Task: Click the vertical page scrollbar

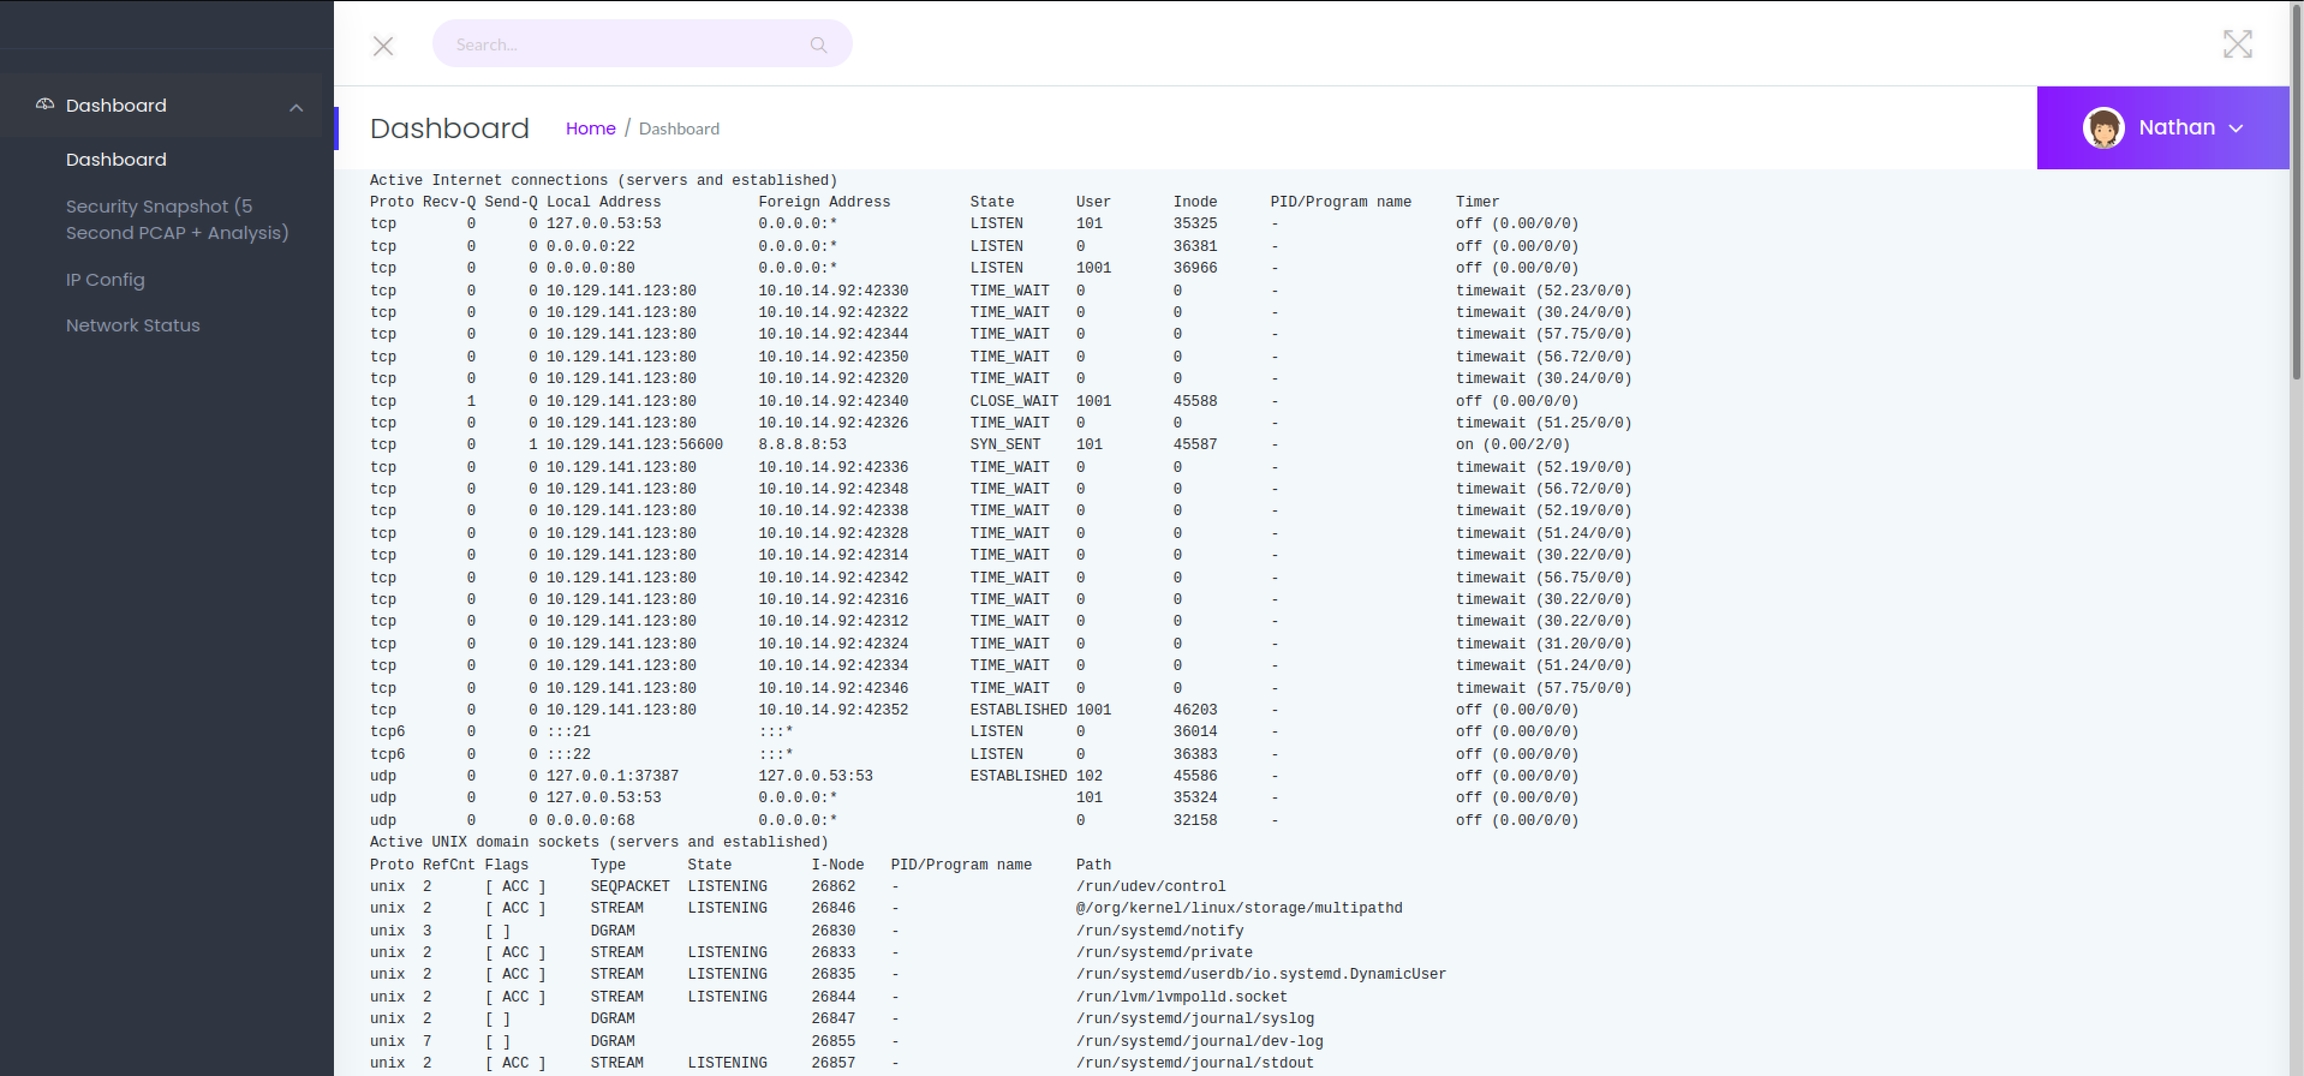Action: [2296, 200]
